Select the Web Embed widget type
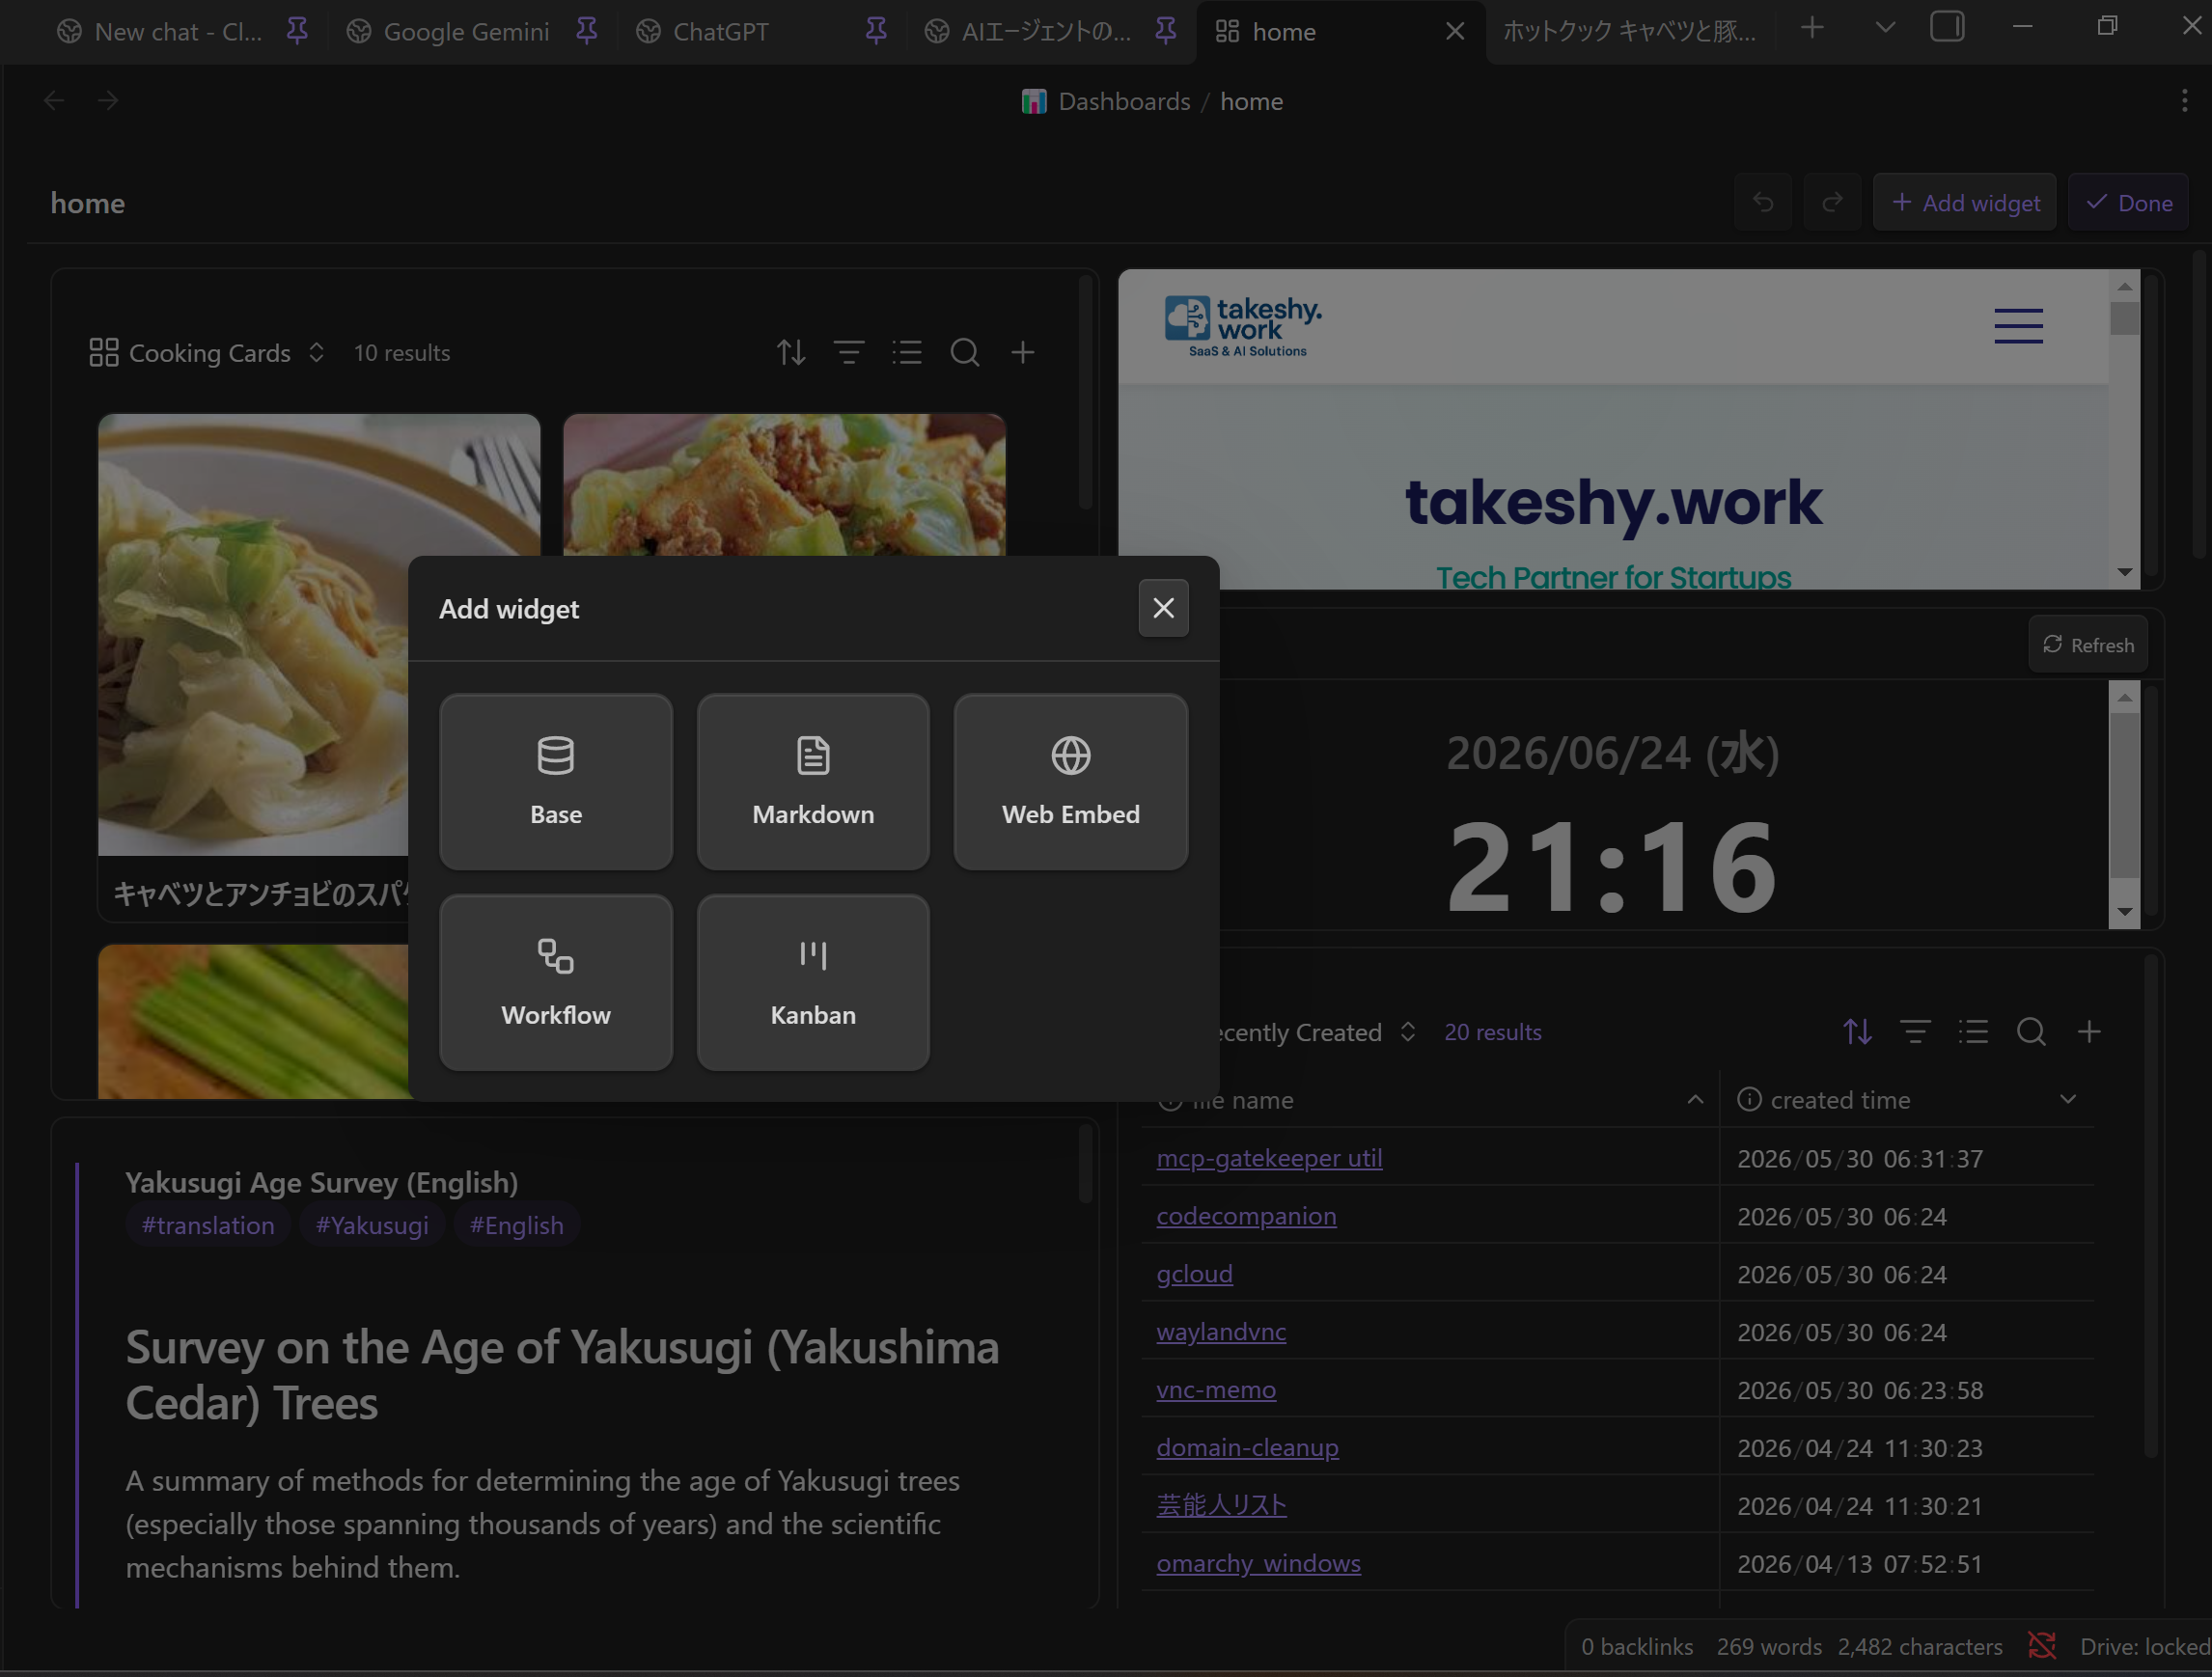This screenshot has height=1677, width=2212. 1070,782
